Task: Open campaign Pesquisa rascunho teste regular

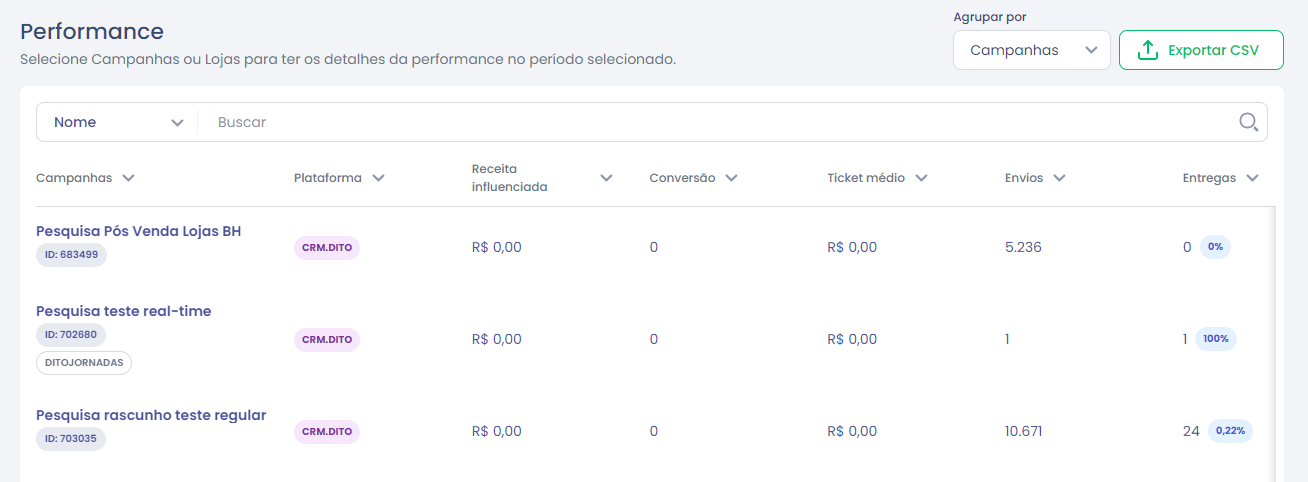Action: click(151, 415)
